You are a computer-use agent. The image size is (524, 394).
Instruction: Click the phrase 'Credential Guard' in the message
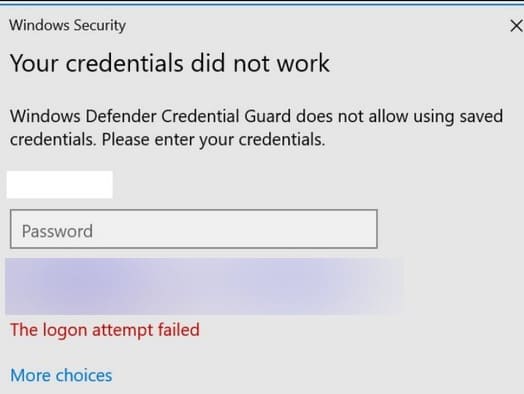pyautogui.click(x=226, y=117)
